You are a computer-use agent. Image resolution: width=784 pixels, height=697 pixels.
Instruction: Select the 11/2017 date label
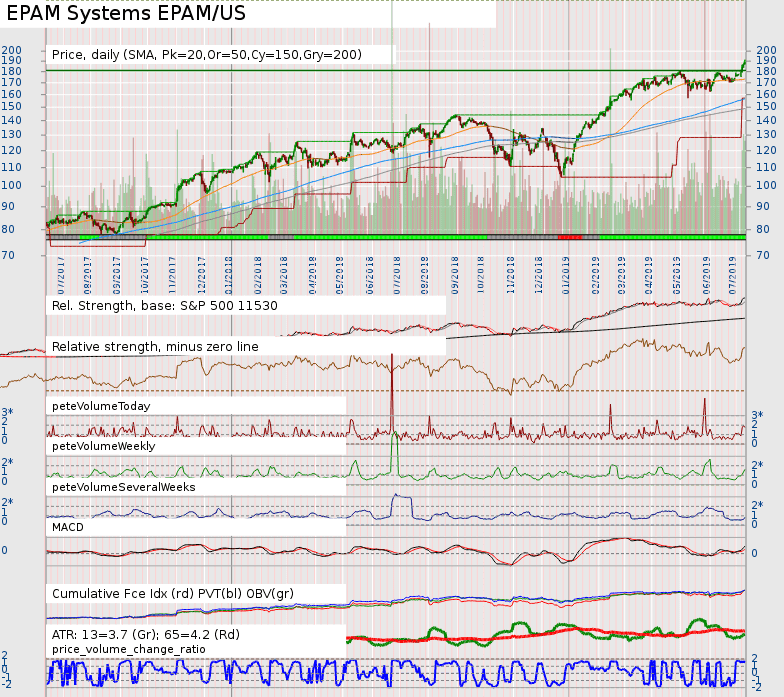click(172, 276)
